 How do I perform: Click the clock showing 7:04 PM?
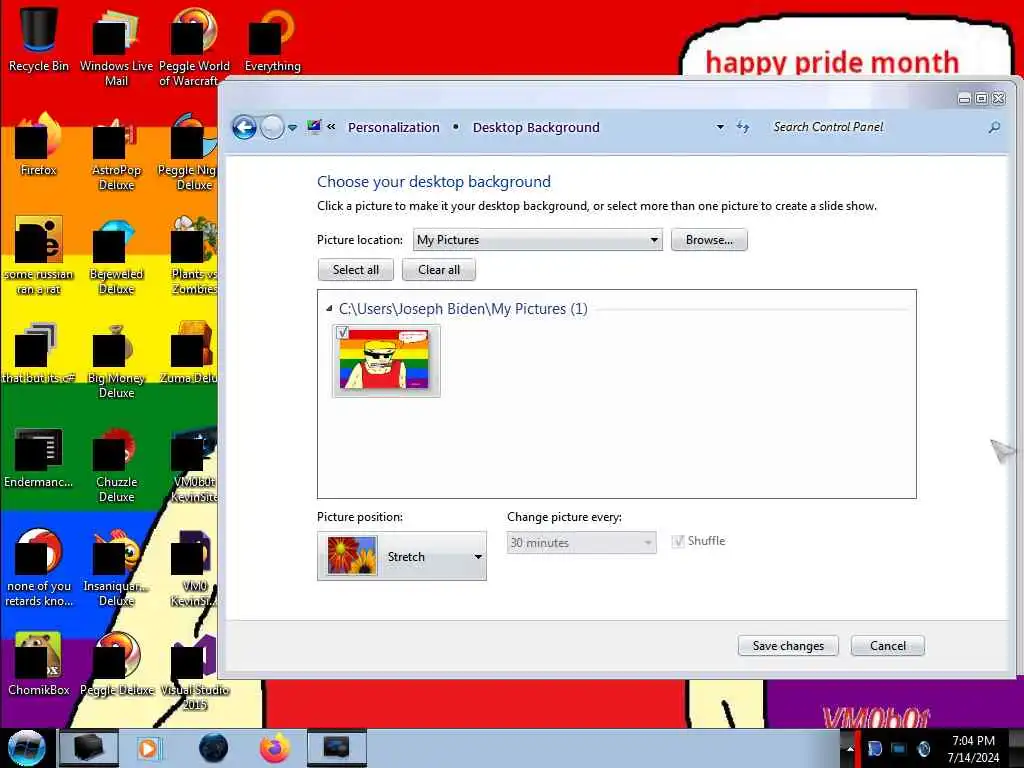pos(973,749)
